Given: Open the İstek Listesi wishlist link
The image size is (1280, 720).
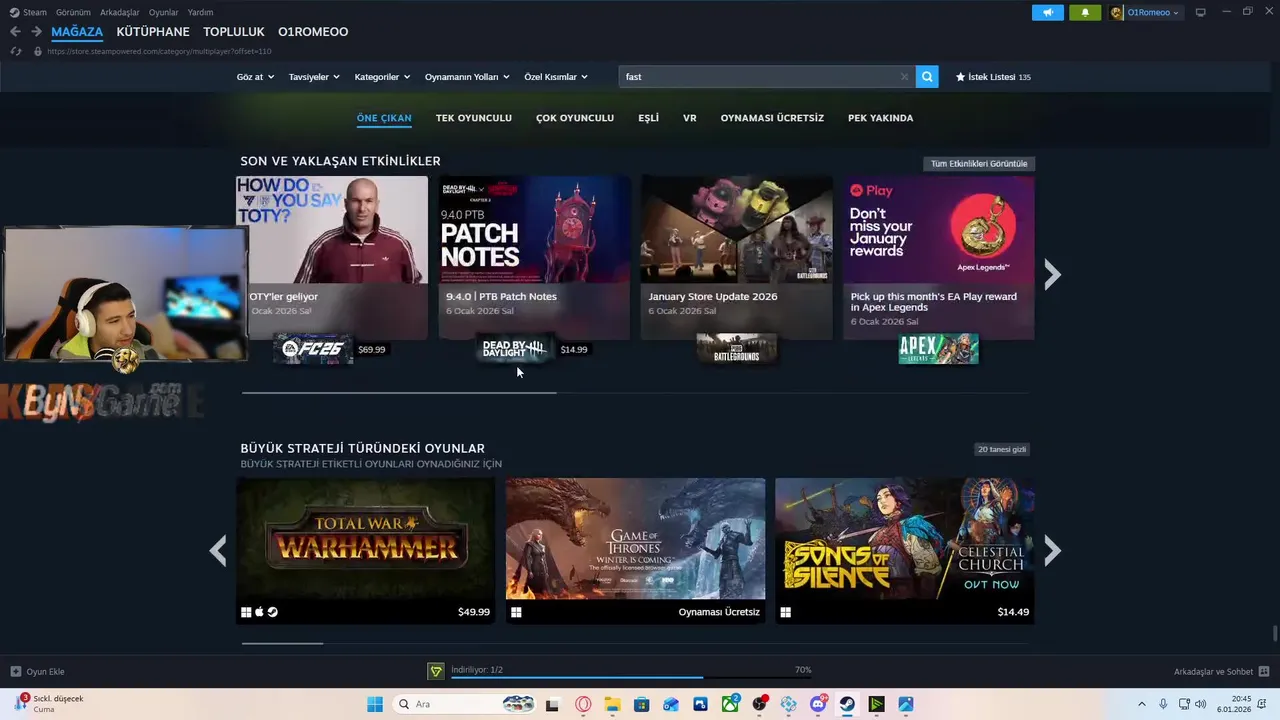Looking at the screenshot, I should click(x=993, y=77).
